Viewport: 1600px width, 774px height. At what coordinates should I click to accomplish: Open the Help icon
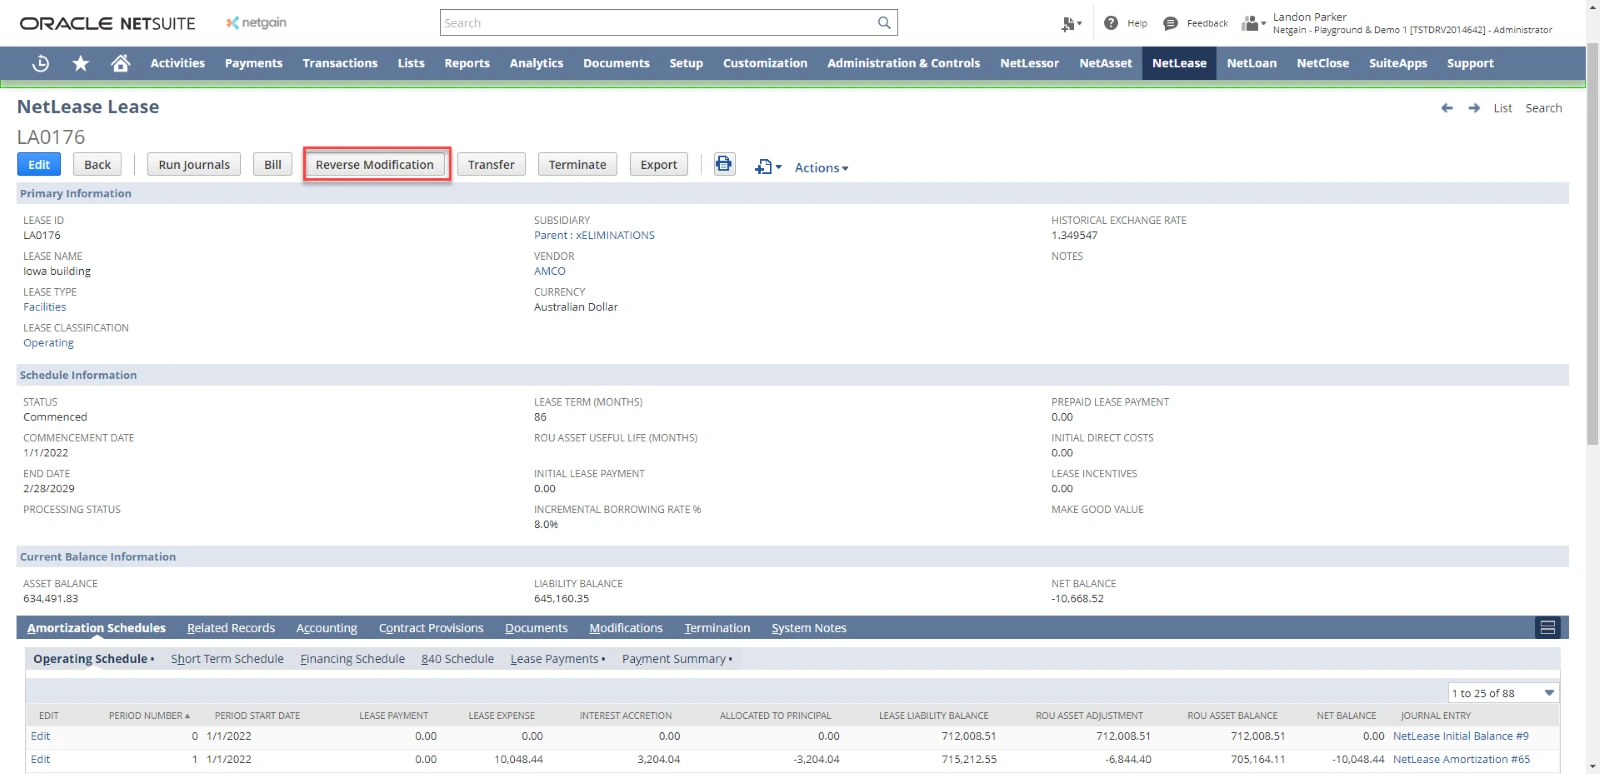(1111, 23)
